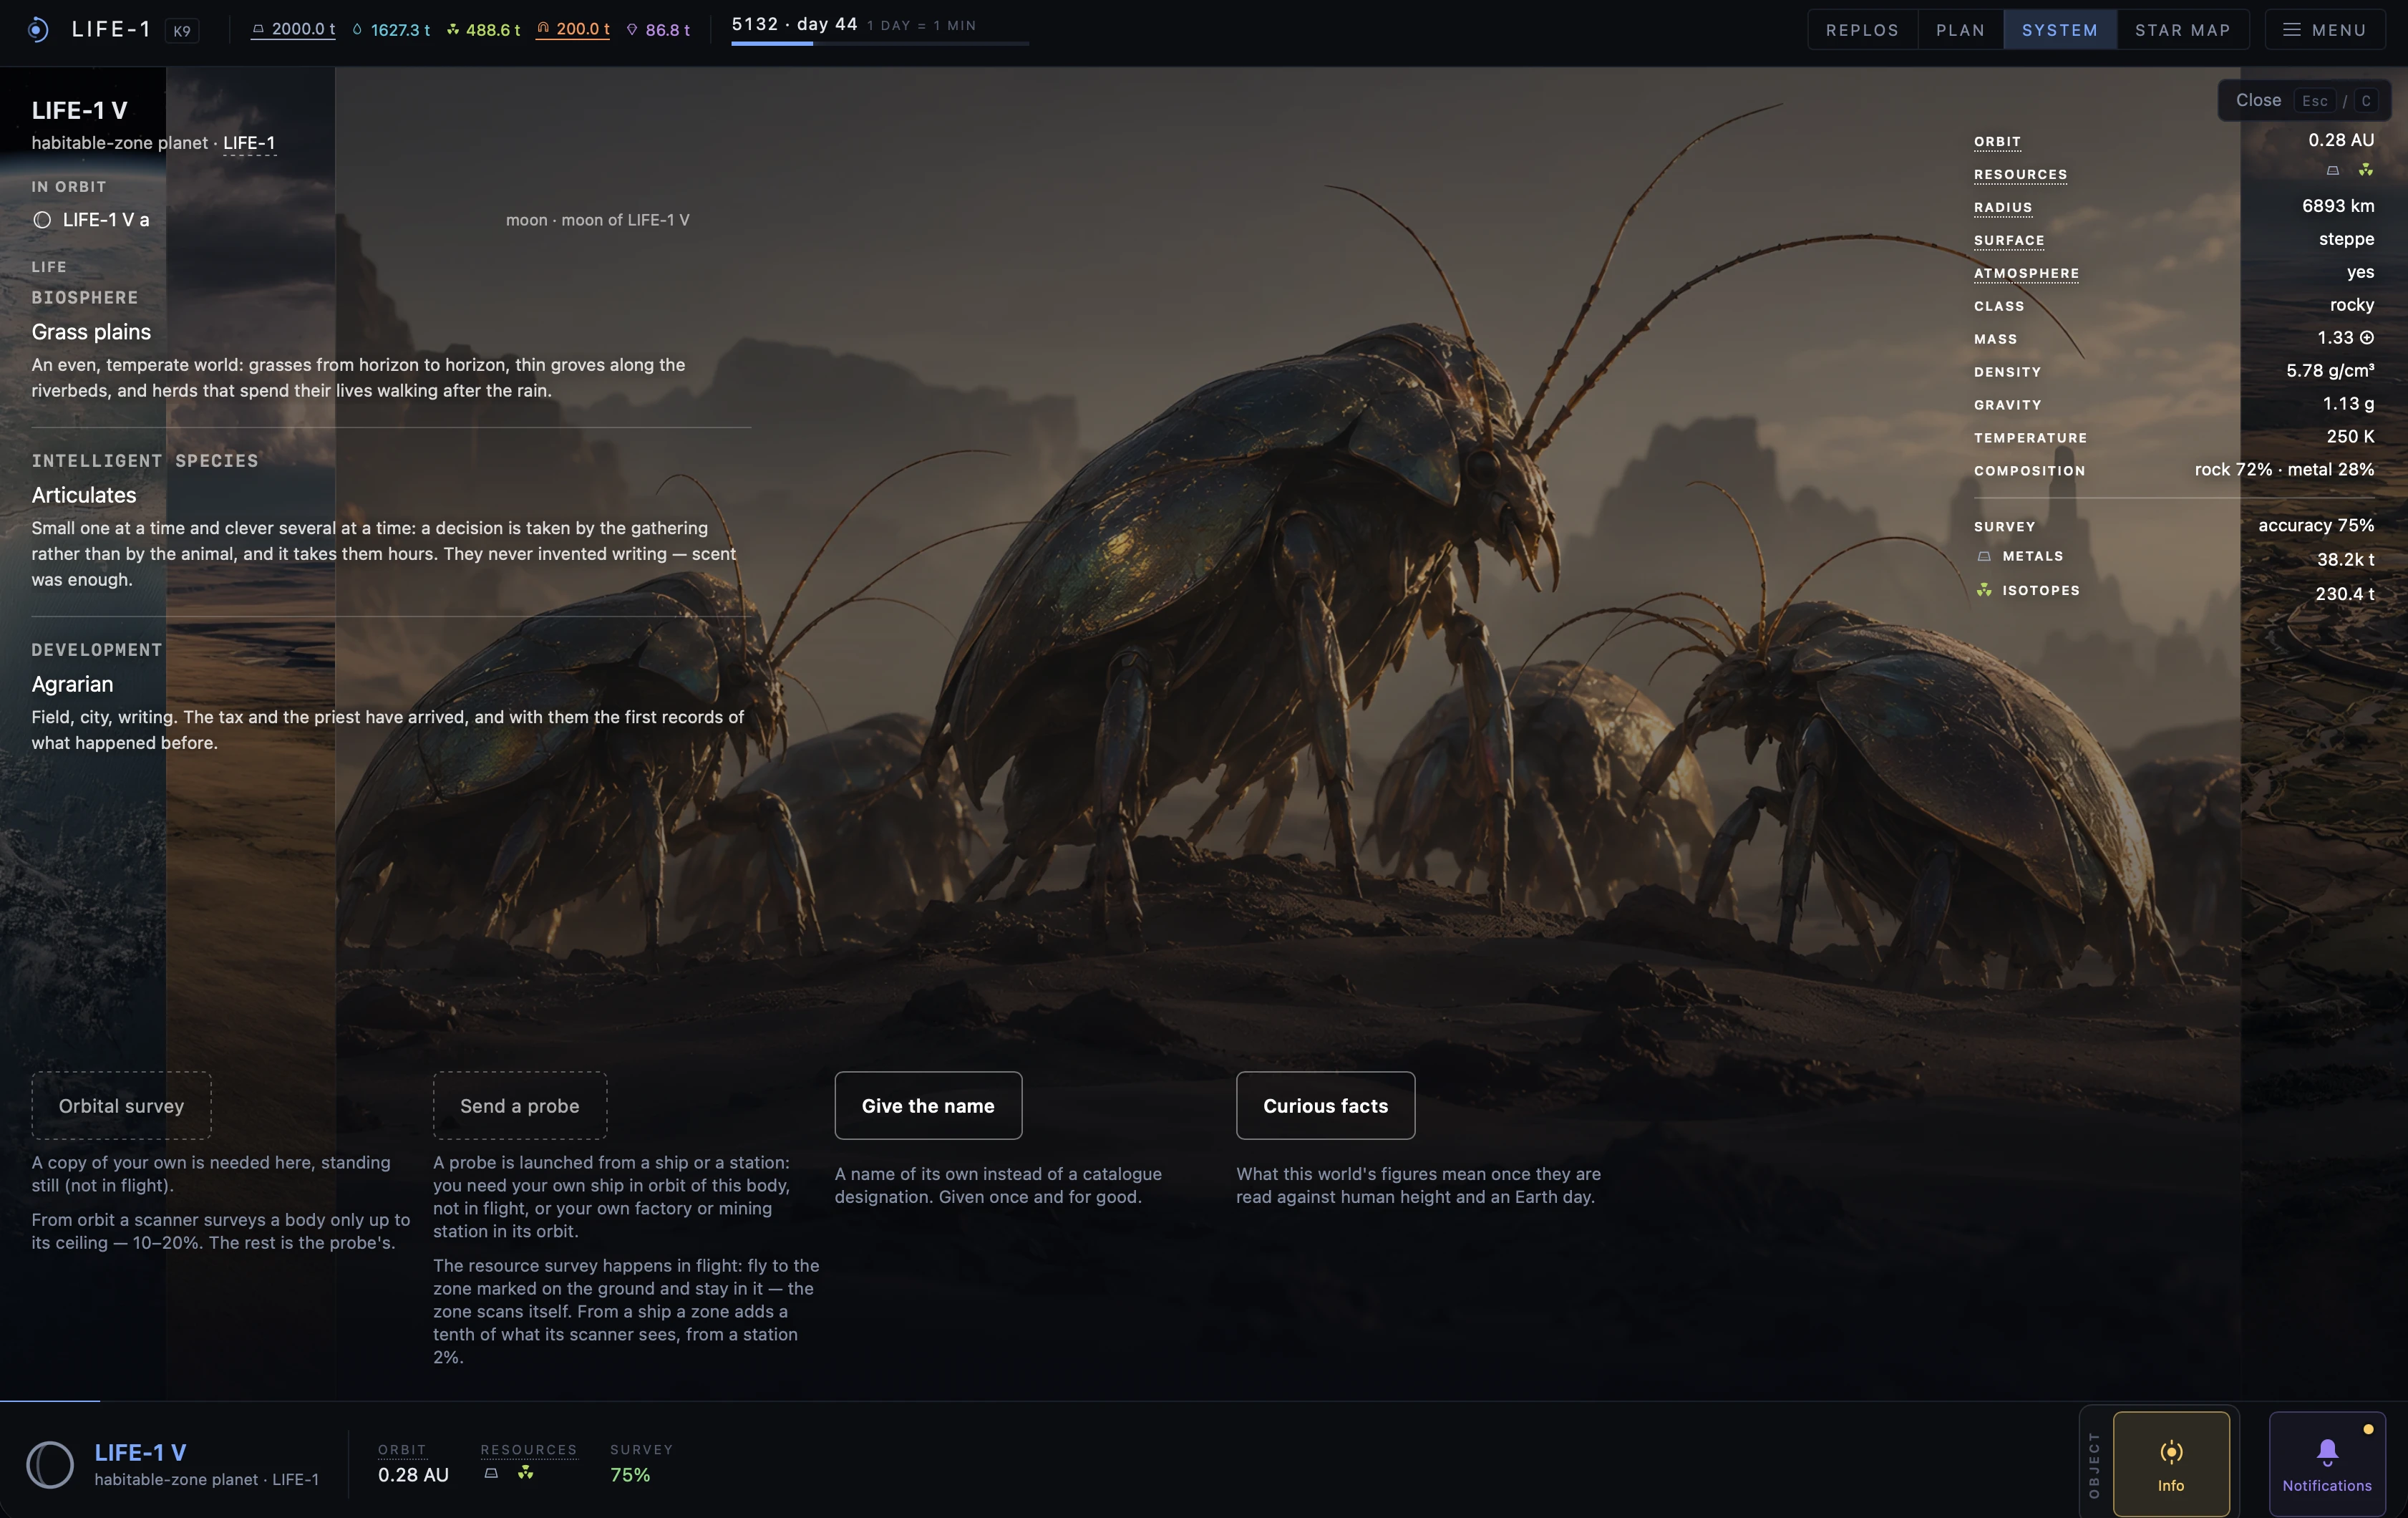This screenshot has height=1518, width=2408.
Task: Click the day progress bar under 5132 · day 44
Action: [879, 43]
